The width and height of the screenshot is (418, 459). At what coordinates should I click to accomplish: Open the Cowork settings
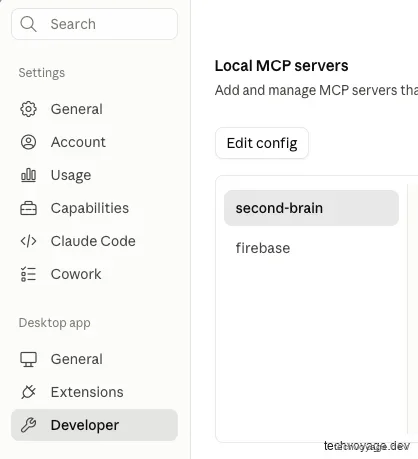pos(94,274)
